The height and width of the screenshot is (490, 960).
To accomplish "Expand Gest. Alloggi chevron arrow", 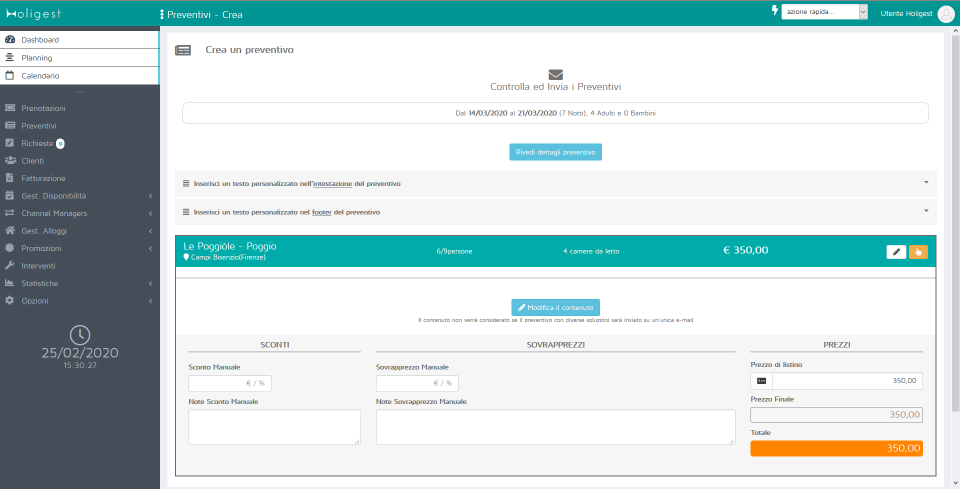I will 151,231.
